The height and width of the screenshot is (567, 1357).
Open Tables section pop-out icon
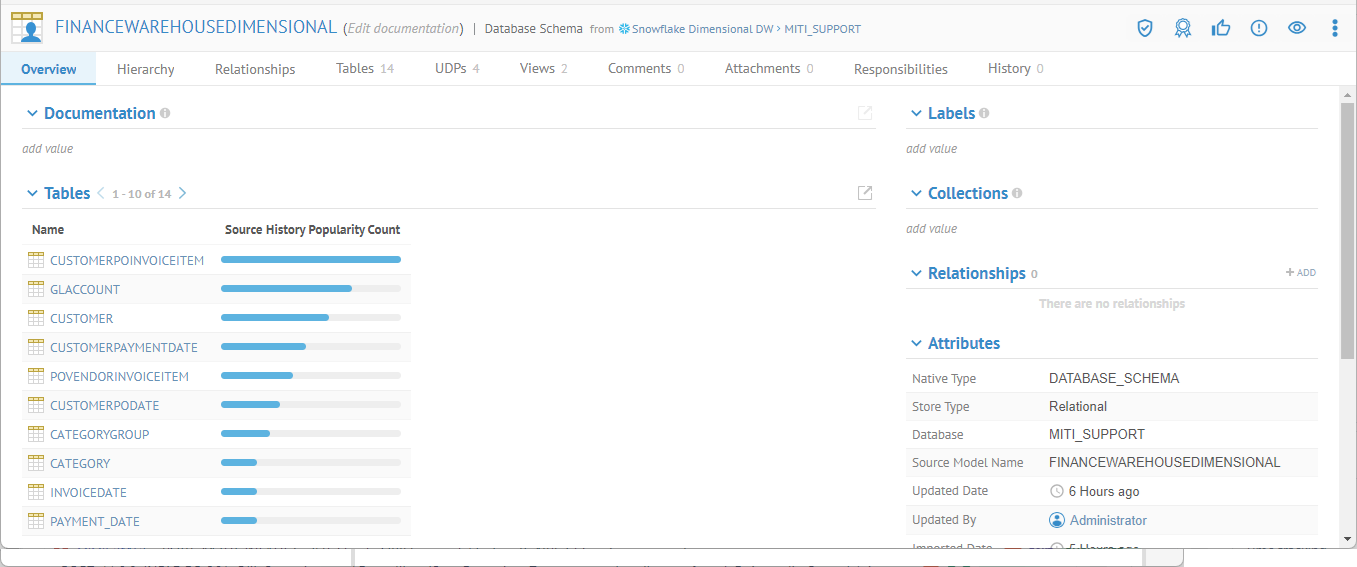tap(865, 193)
